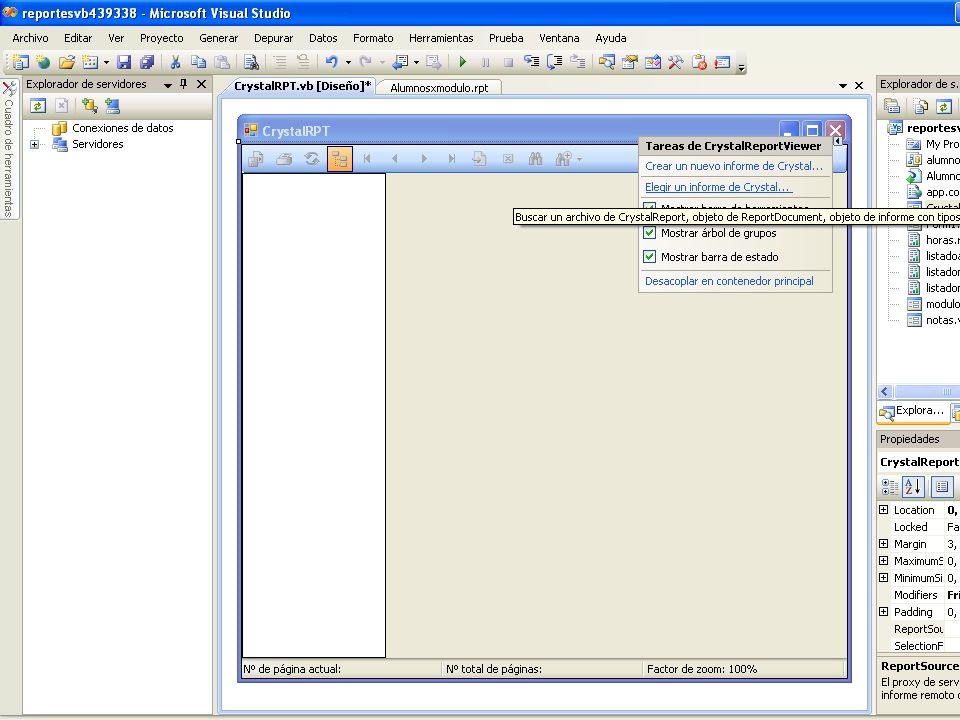The image size is (960, 720).
Task: Toggle auto-hide pin on Explorador de servidores
Action: pos(184,84)
